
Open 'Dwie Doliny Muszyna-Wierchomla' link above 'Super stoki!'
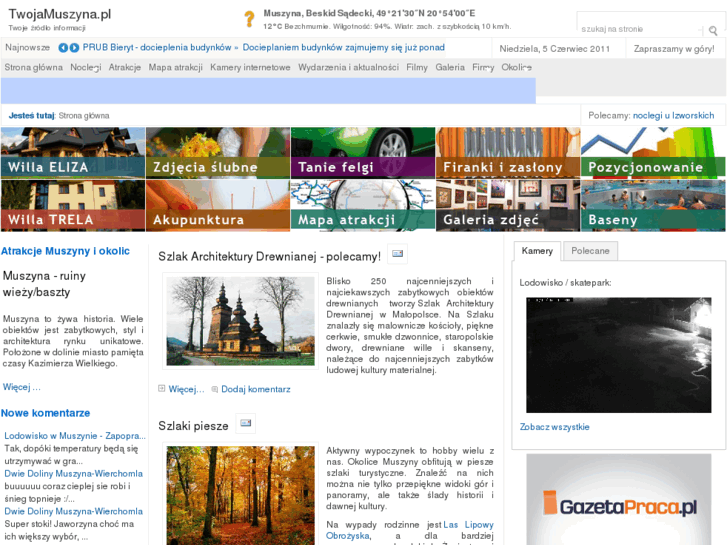coord(73,511)
